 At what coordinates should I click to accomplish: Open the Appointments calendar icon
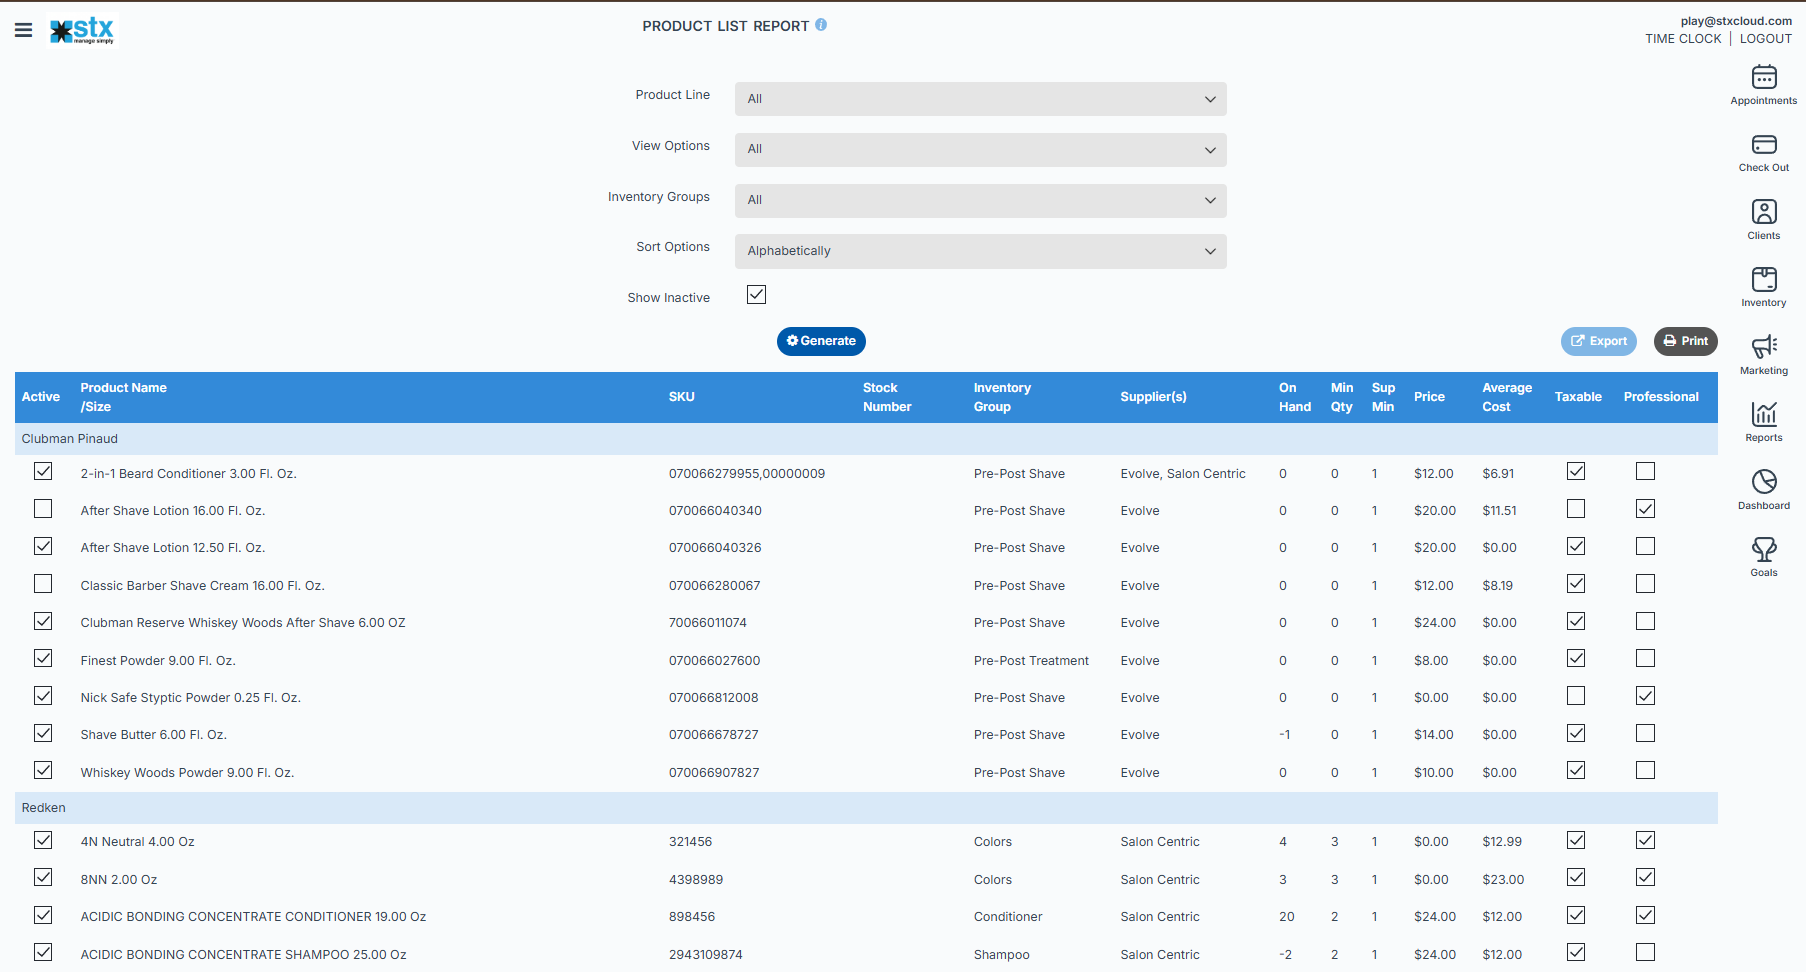click(x=1764, y=78)
